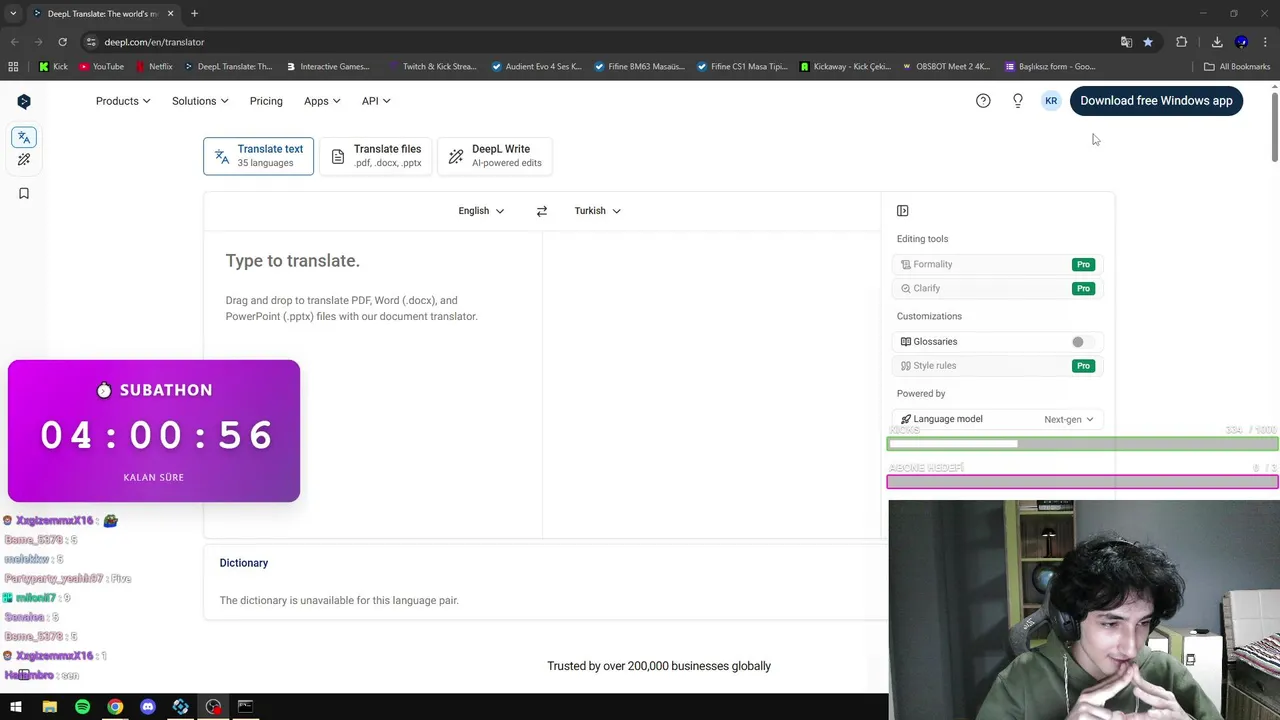
Task: Open the YouTube bookmark
Action: [102, 67]
